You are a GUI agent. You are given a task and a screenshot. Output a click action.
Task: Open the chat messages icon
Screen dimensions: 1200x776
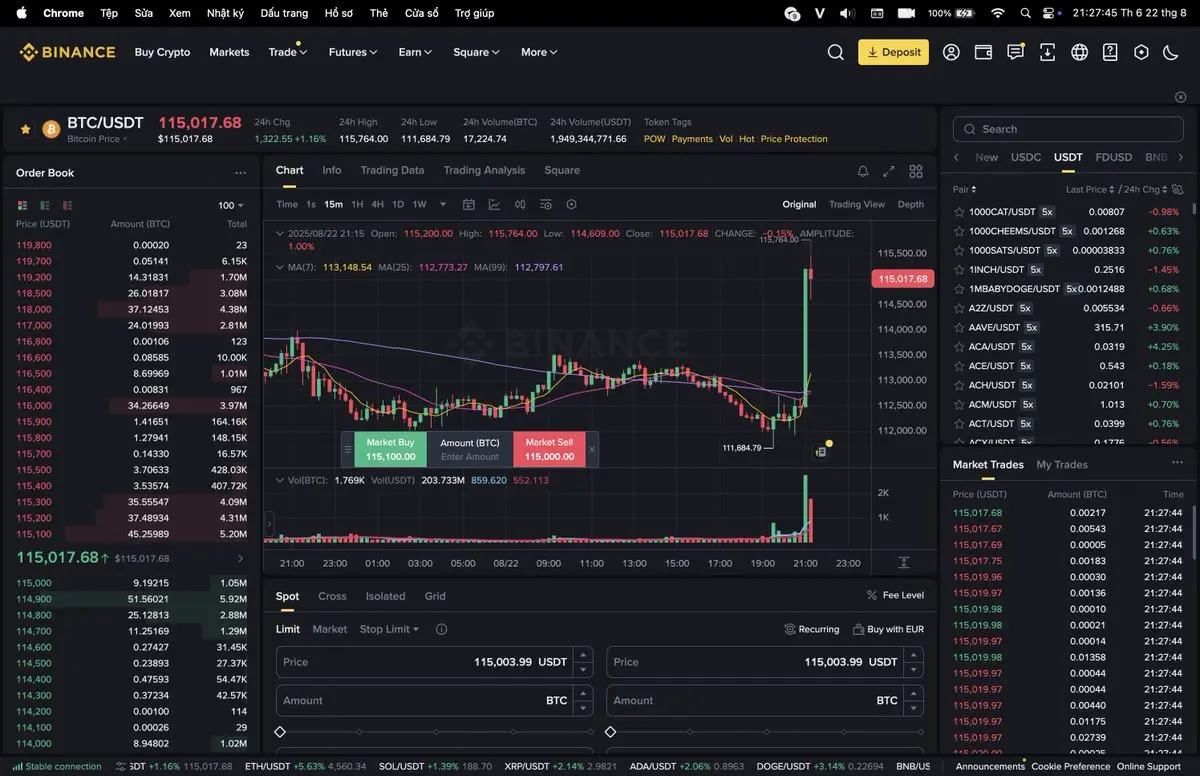coord(1015,52)
